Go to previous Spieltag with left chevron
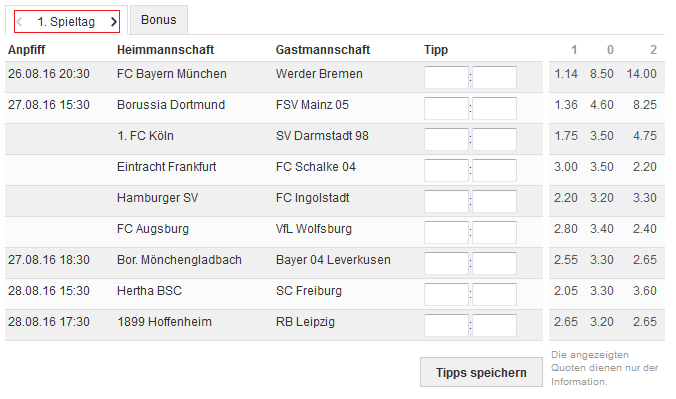The height and width of the screenshot is (399, 676). point(19,22)
